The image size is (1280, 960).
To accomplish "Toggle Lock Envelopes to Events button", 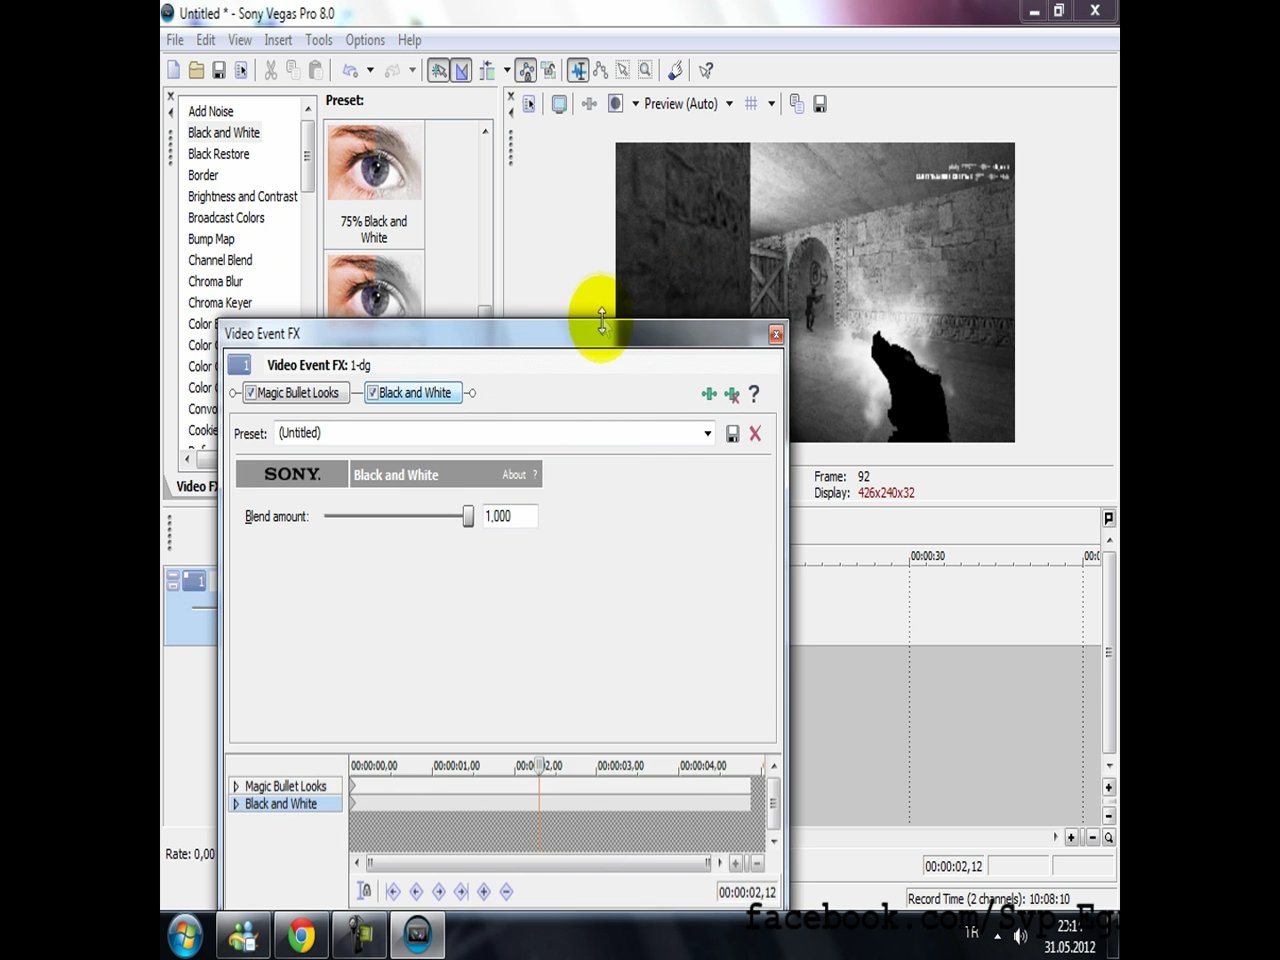I will click(526, 70).
